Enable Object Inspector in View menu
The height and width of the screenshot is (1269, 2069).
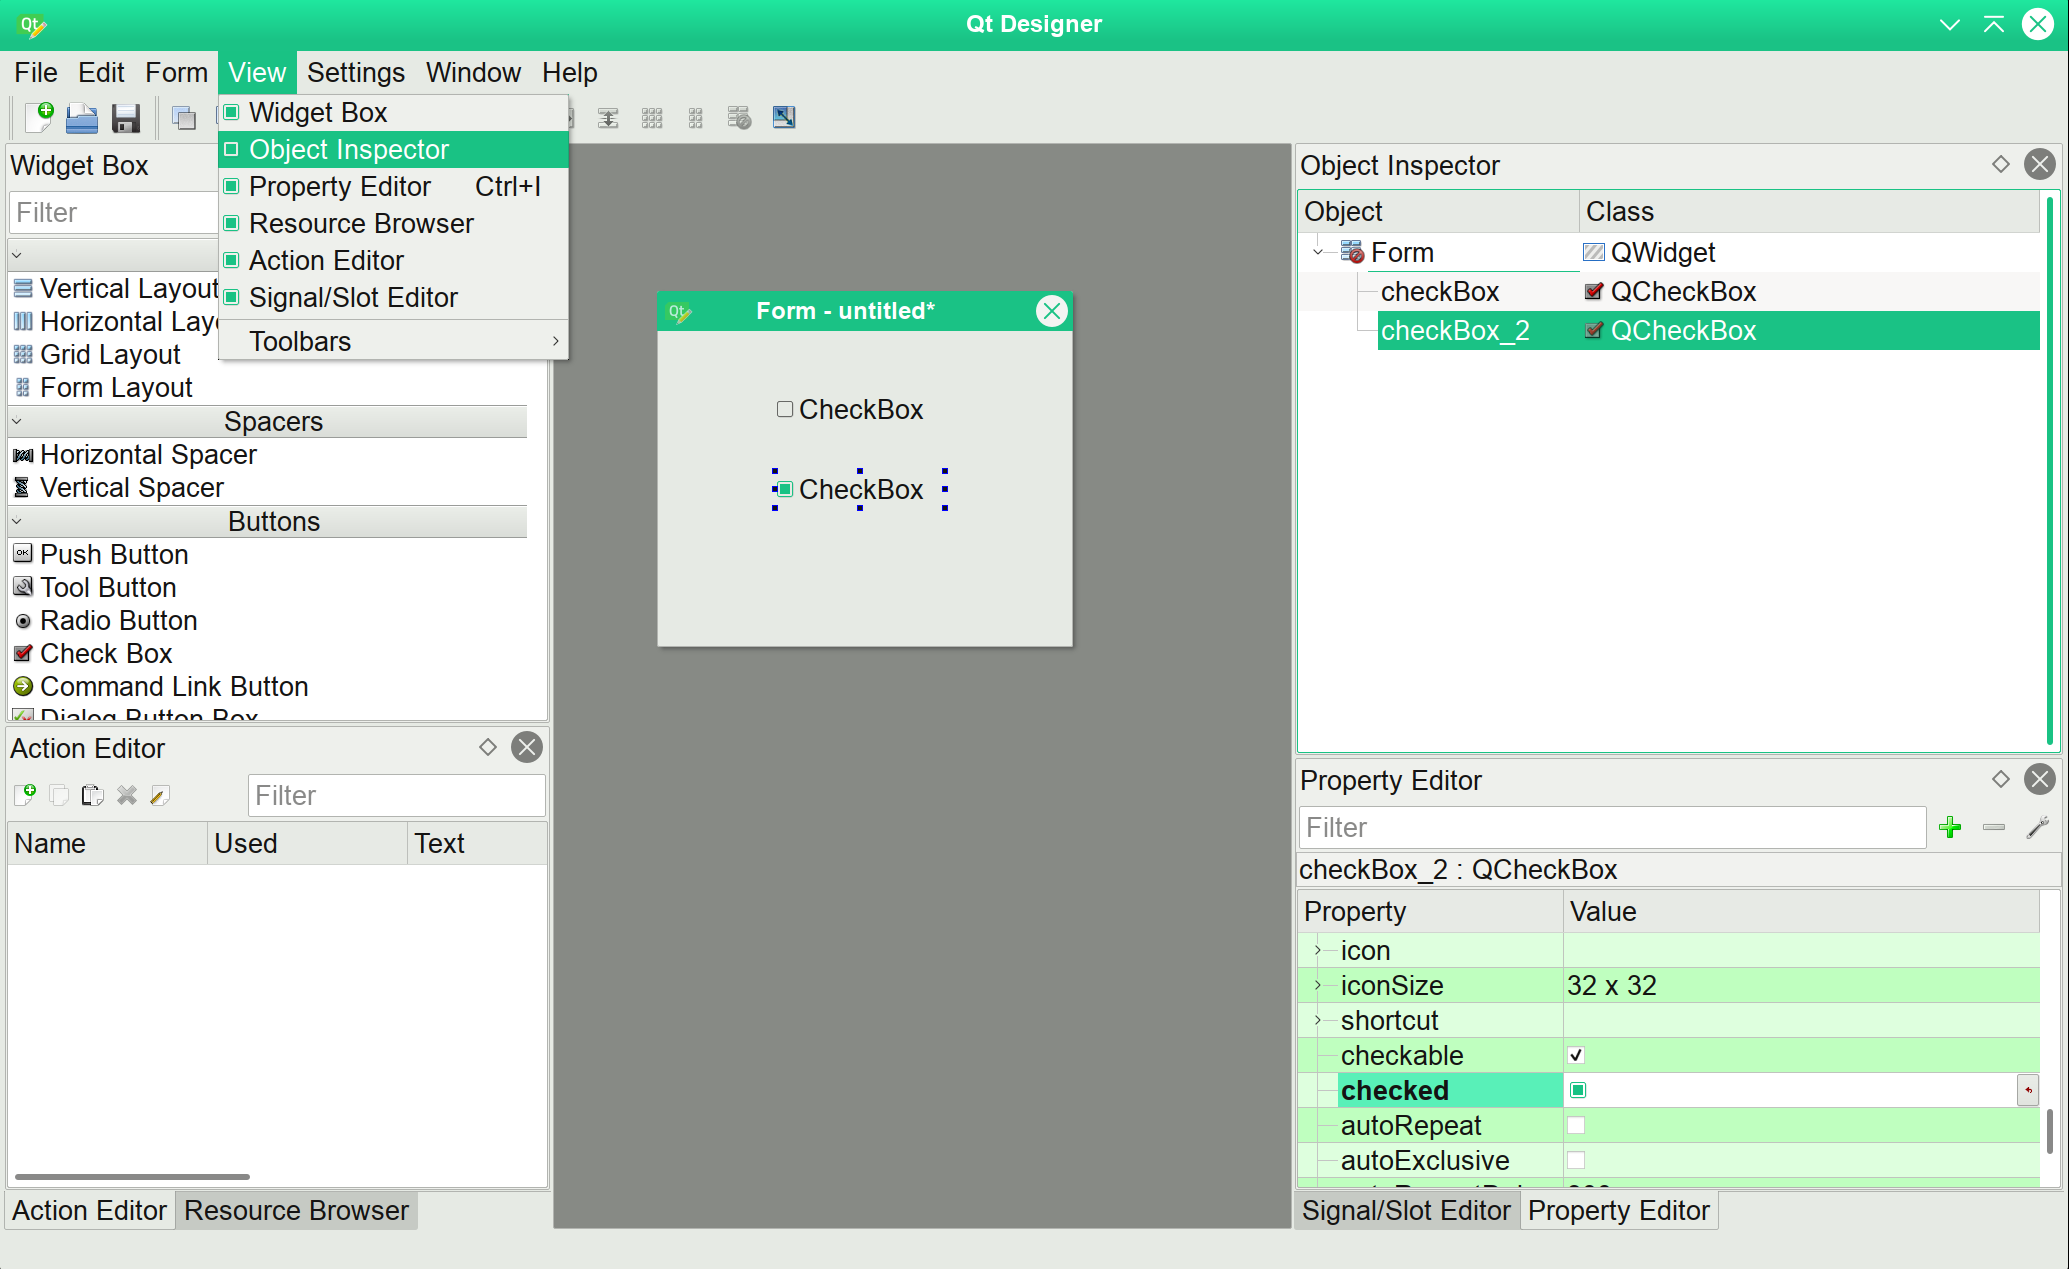pos(348,150)
